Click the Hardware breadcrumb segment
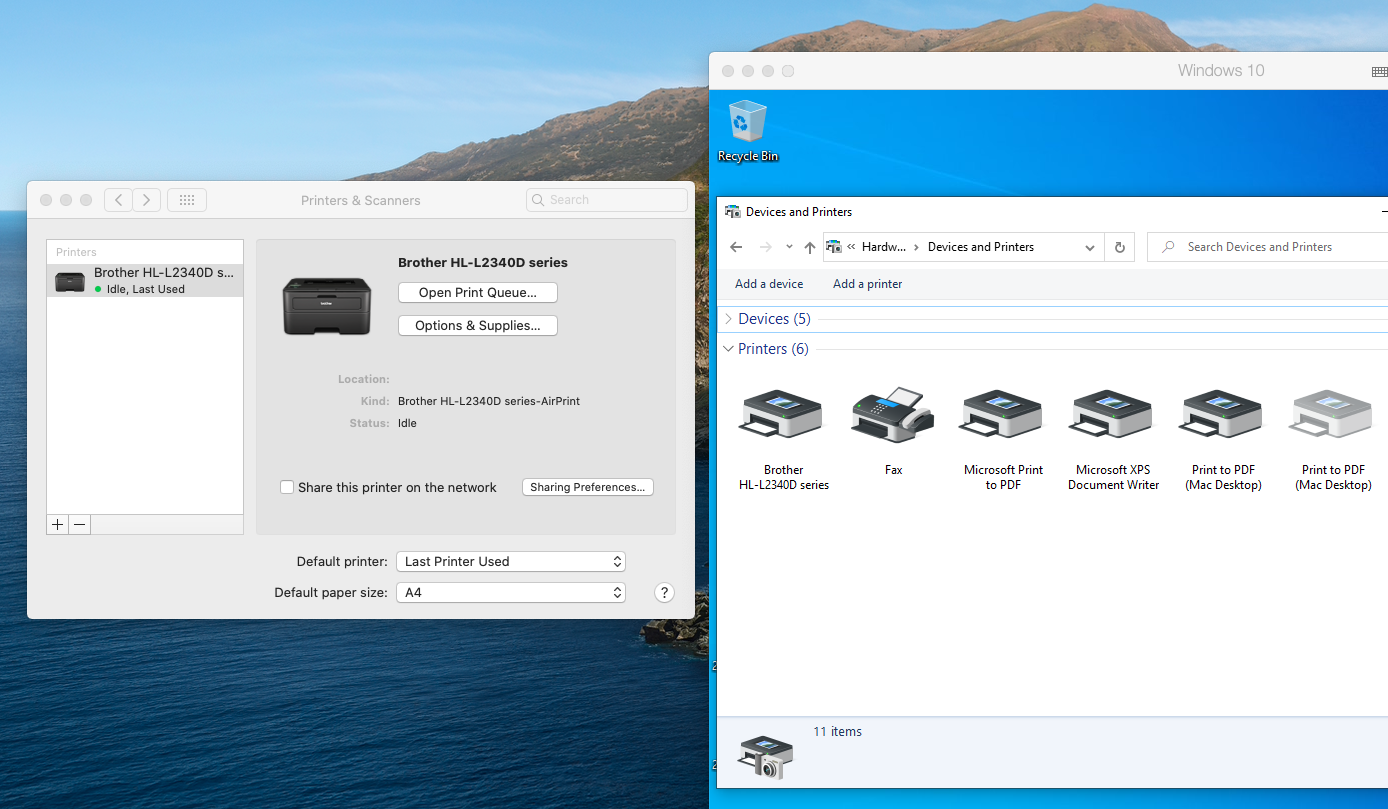 click(x=884, y=247)
